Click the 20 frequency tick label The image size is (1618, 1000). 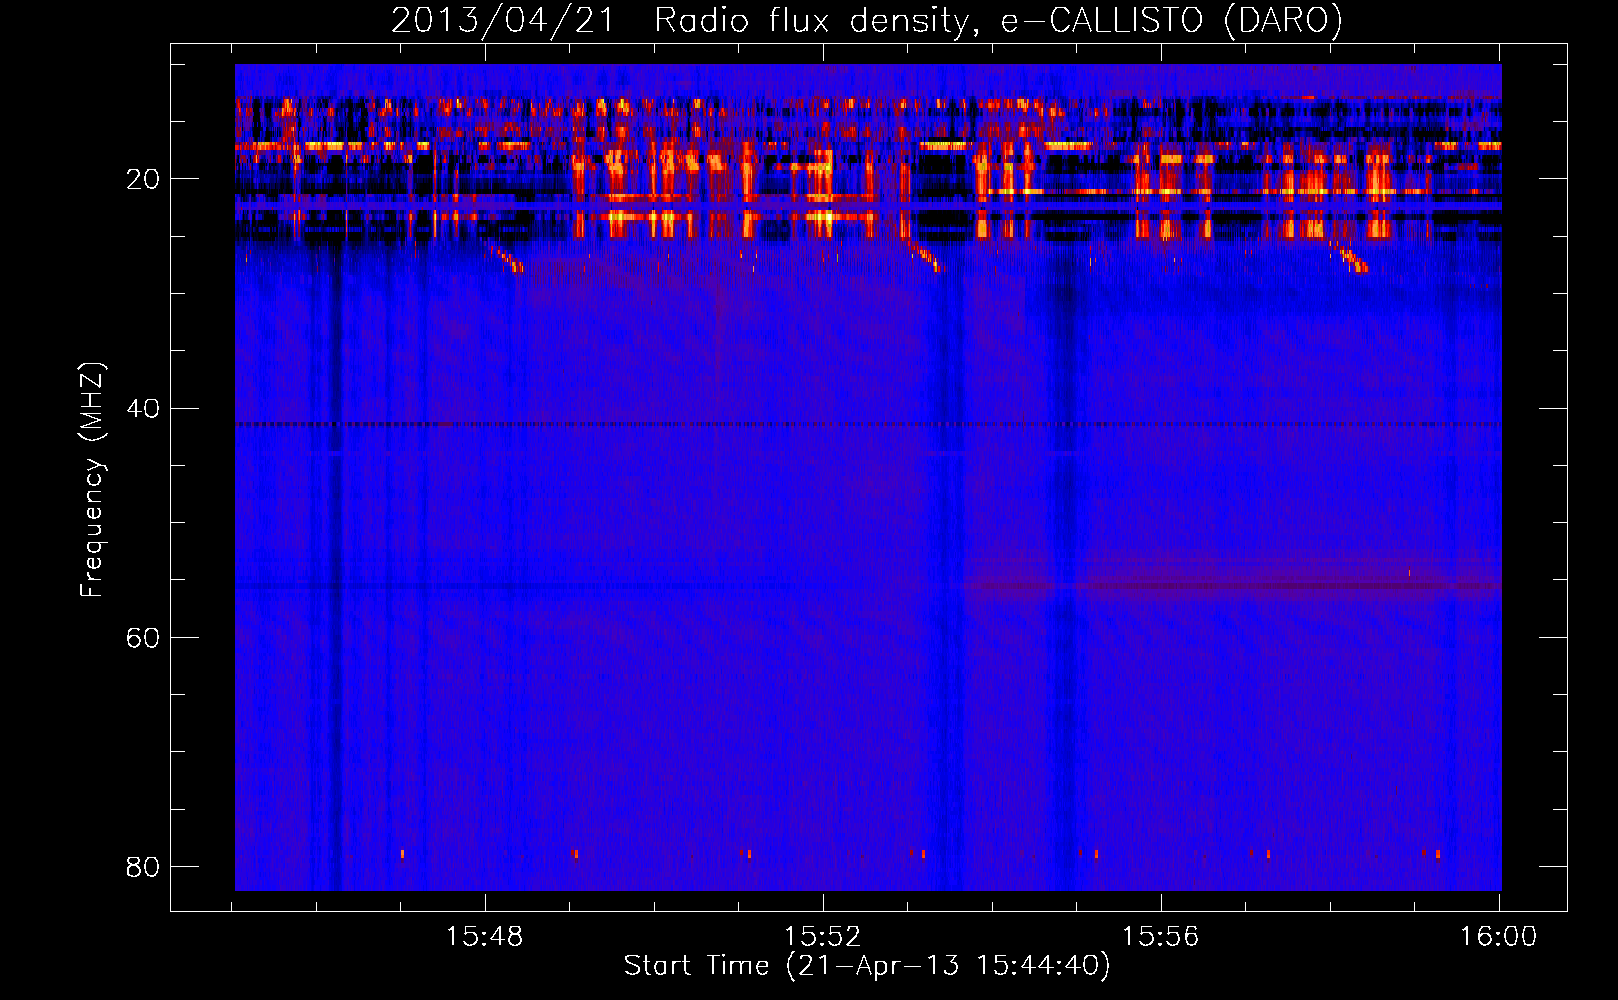143,180
